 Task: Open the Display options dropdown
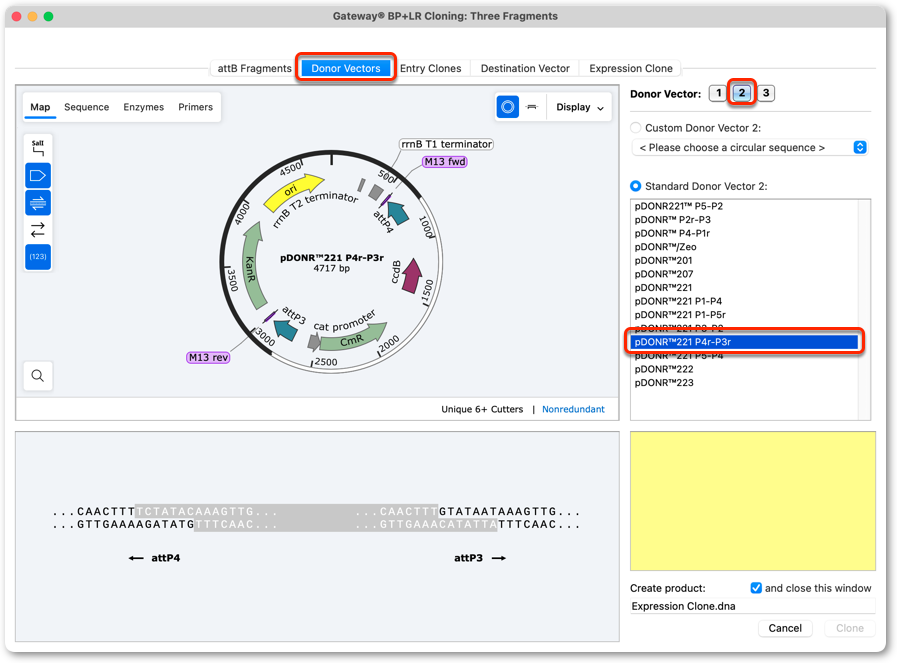click(580, 107)
